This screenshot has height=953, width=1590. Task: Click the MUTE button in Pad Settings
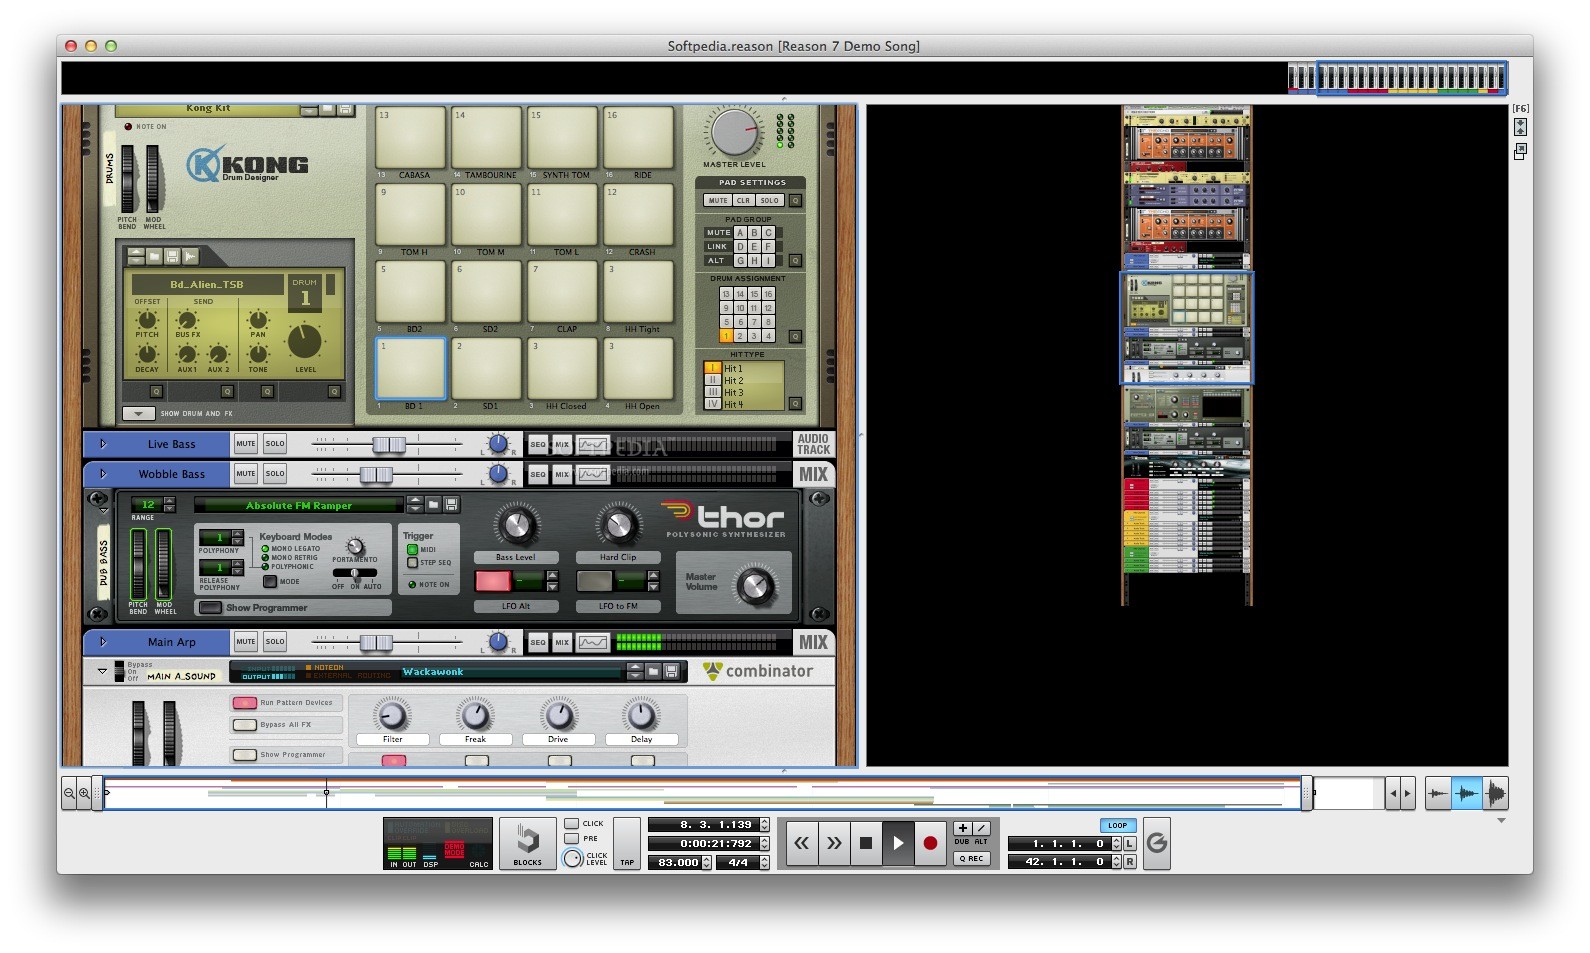coord(718,200)
